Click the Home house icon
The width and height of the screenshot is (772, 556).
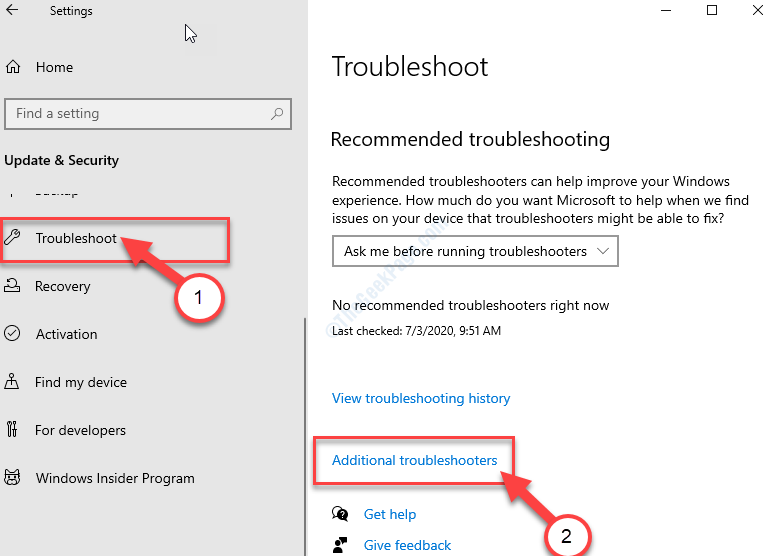click(x=13, y=68)
